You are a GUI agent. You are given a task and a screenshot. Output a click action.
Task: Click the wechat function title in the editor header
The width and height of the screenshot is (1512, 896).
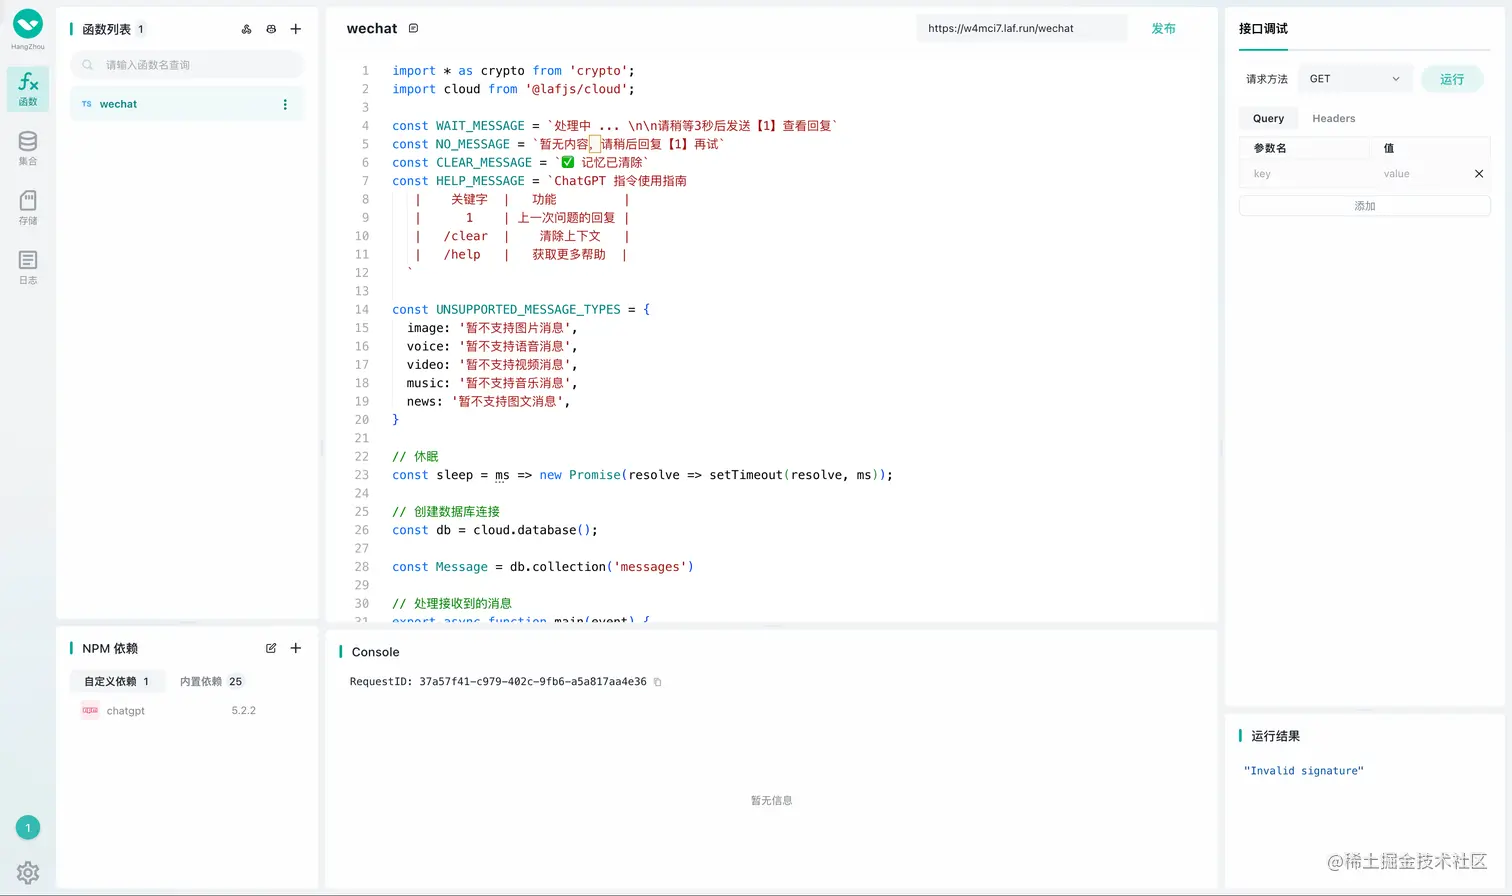[372, 28]
